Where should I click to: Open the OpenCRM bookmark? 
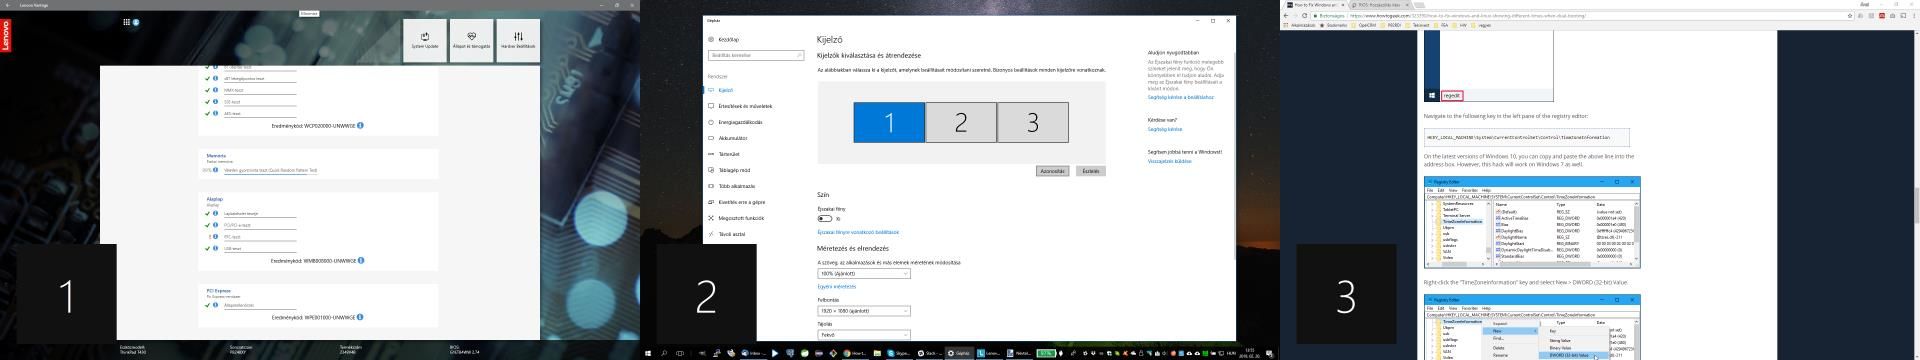click(1363, 25)
